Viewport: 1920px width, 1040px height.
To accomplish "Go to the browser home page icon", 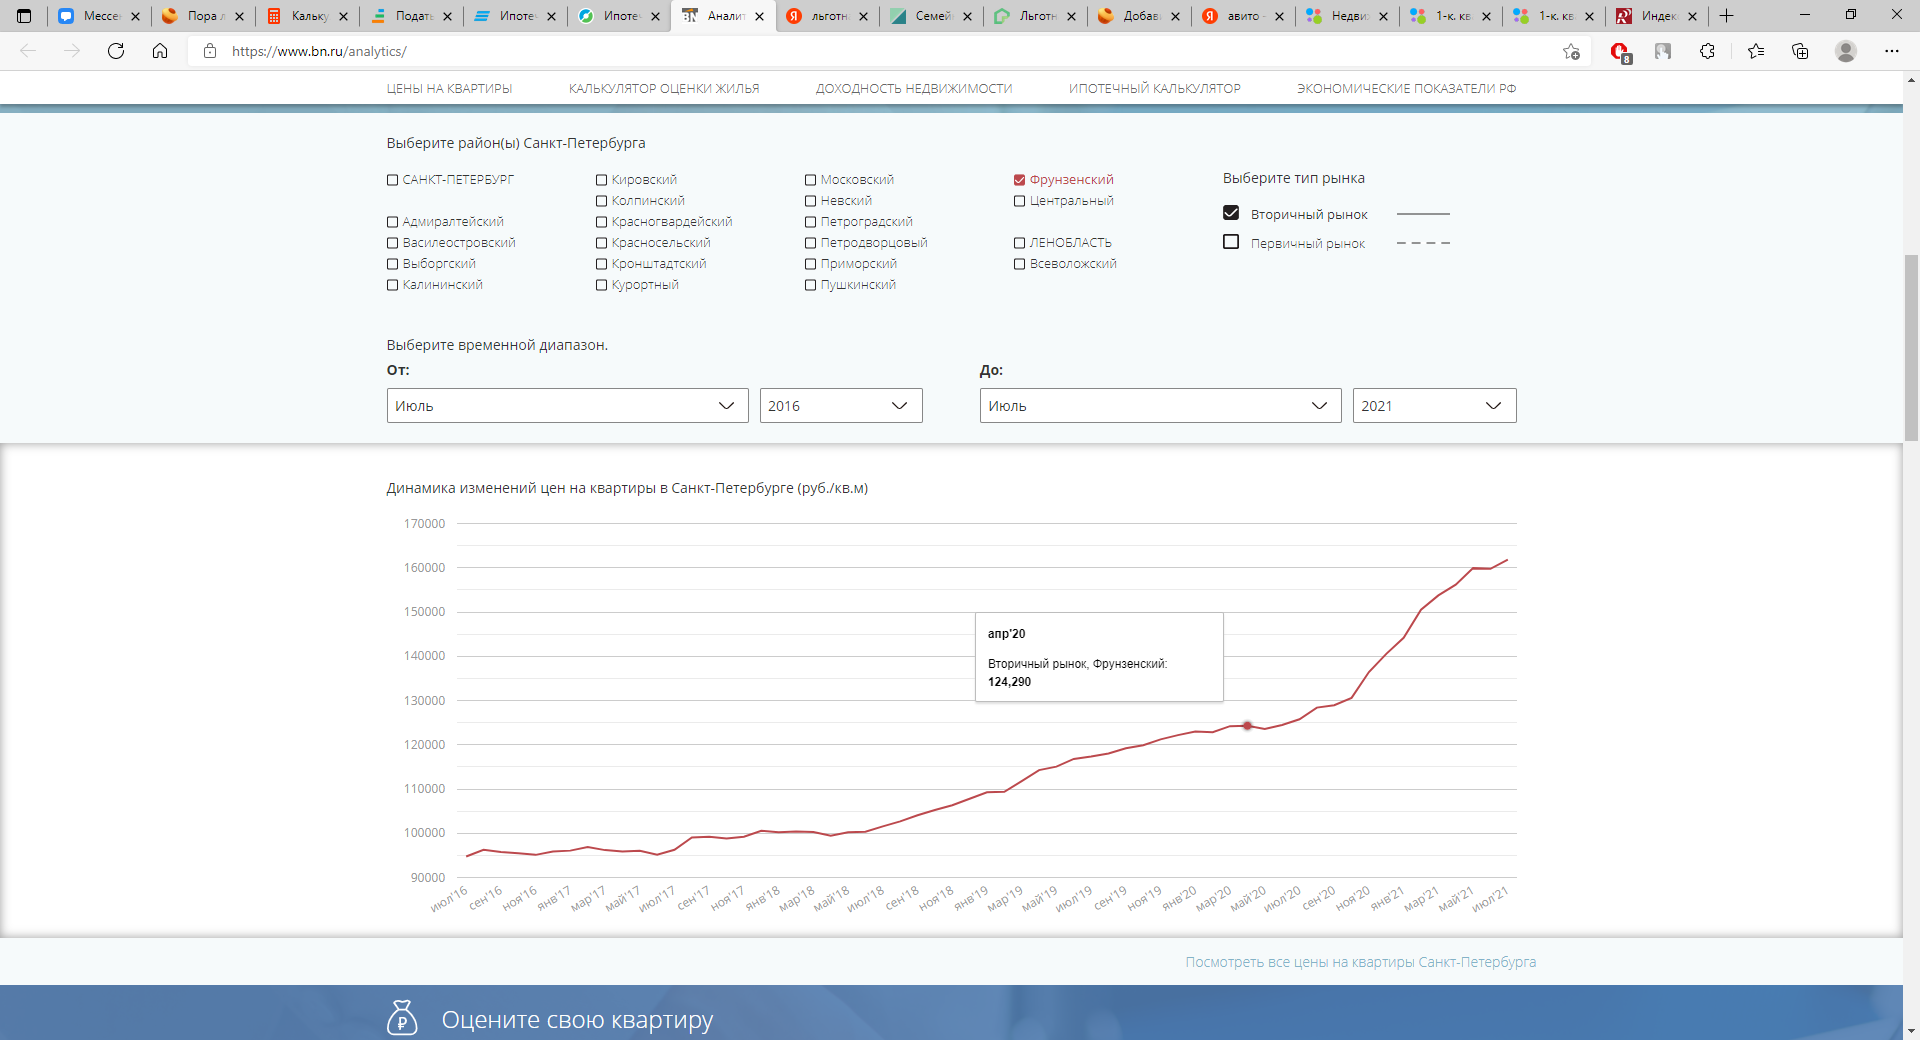I will 160,51.
